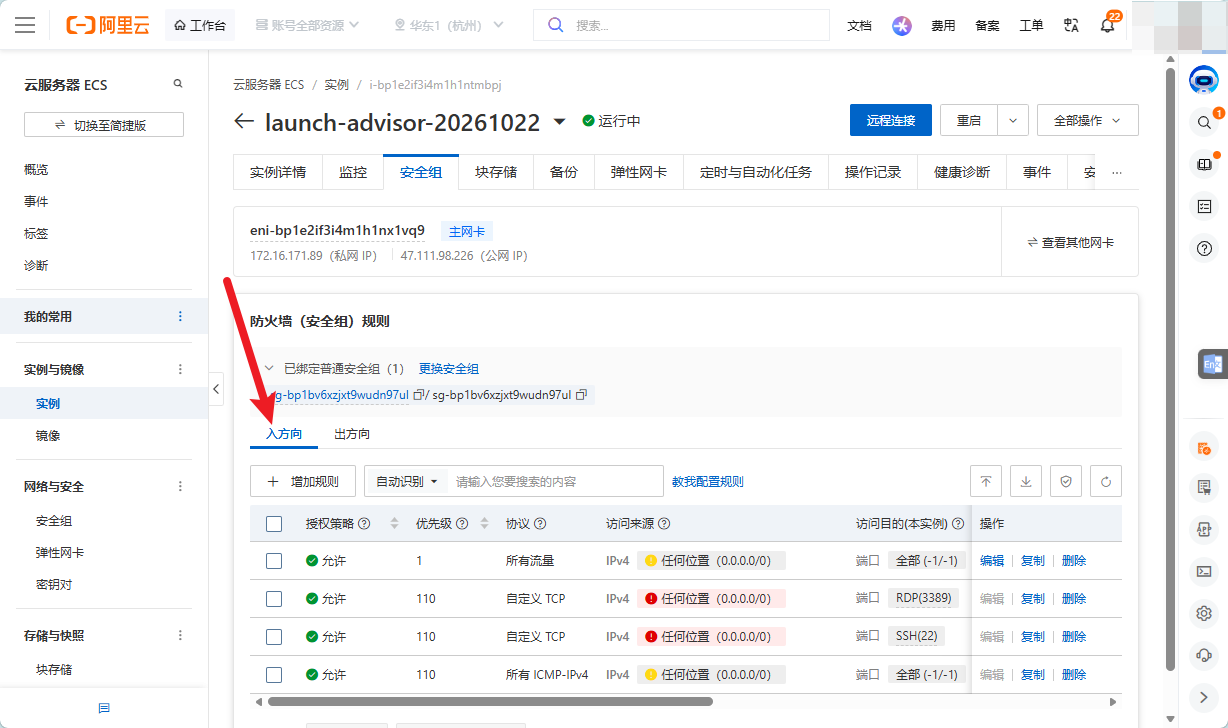
Task: Open the Cloud Shell terminal icon
Action: (1204, 571)
